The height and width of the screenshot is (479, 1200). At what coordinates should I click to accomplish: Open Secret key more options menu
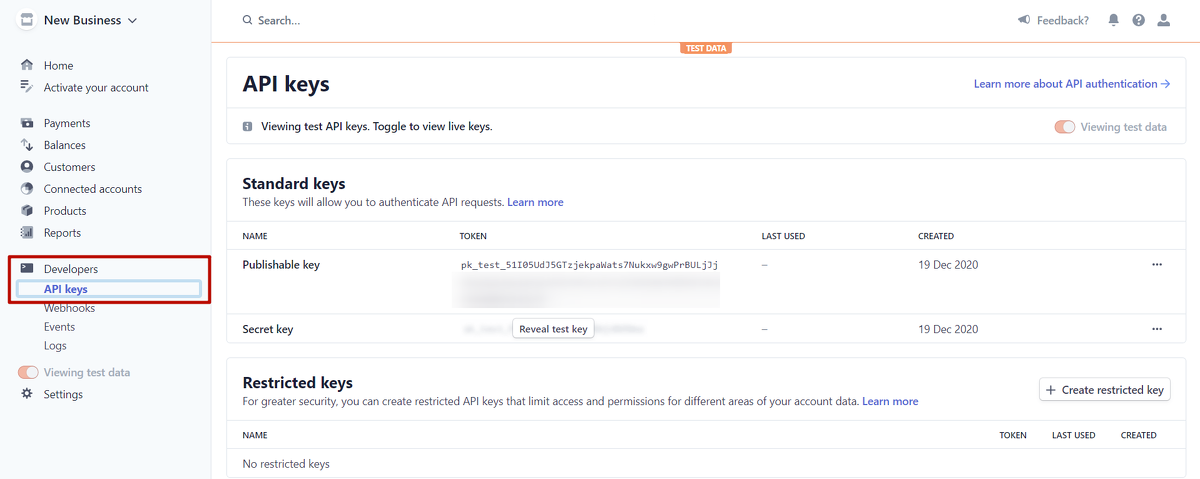click(1157, 329)
